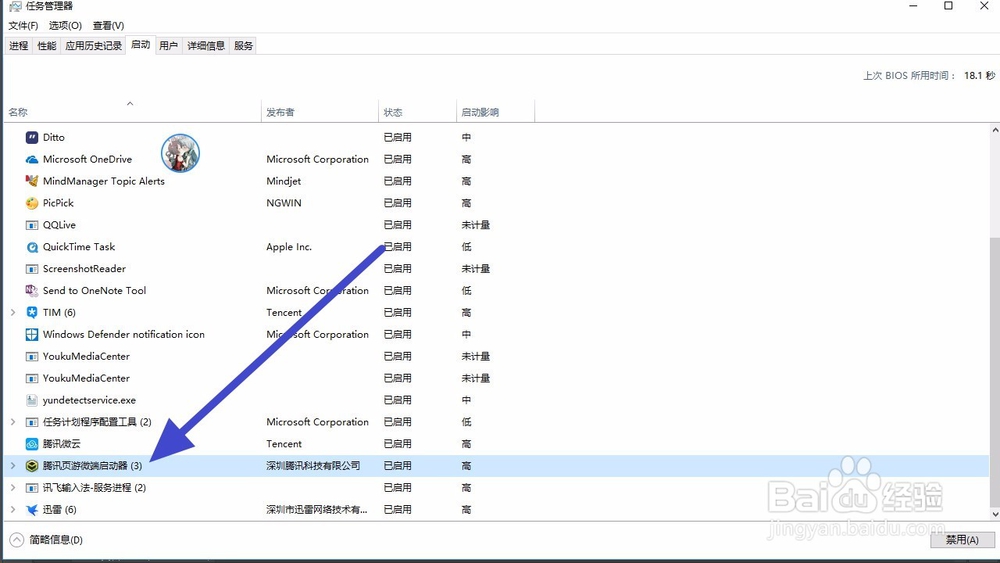Click the Microsoft OneDrive cloud icon

coord(32,159)
